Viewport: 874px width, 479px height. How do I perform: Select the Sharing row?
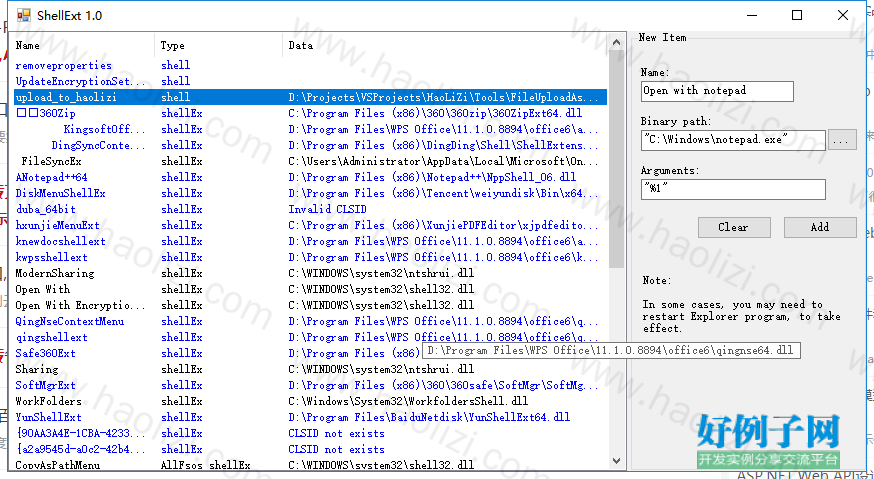308,369
